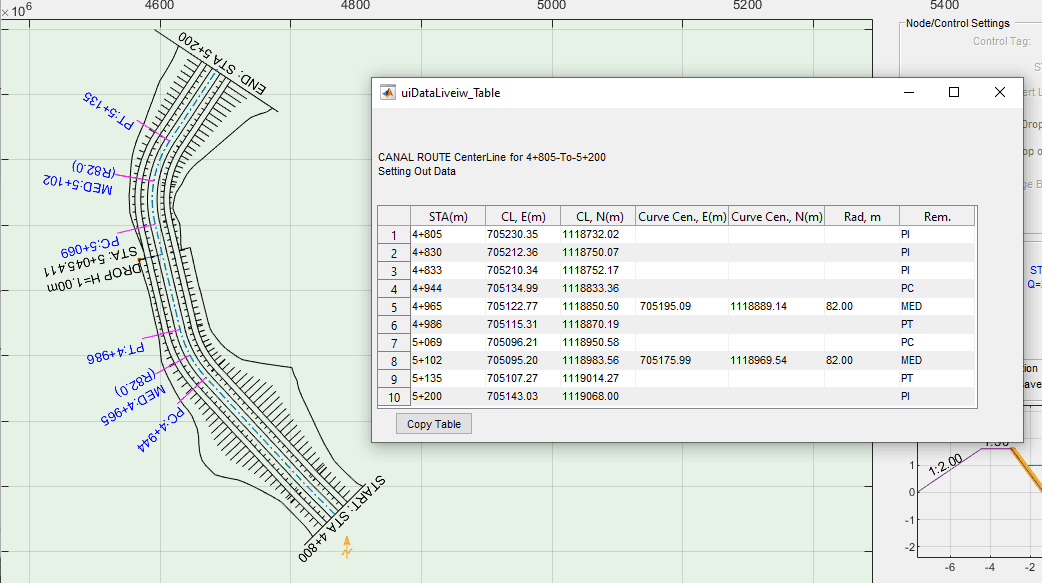Click the CL, E(m) column header
Image resolution: width=1042 pixels, height=583 pixels.
522,216
